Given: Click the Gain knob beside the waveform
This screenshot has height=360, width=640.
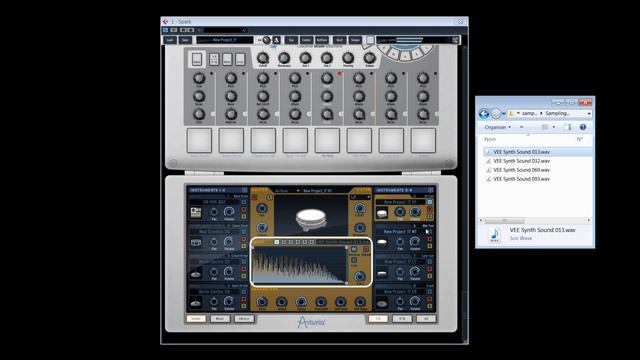Looking at the screenshot, I should pos(360,276).
